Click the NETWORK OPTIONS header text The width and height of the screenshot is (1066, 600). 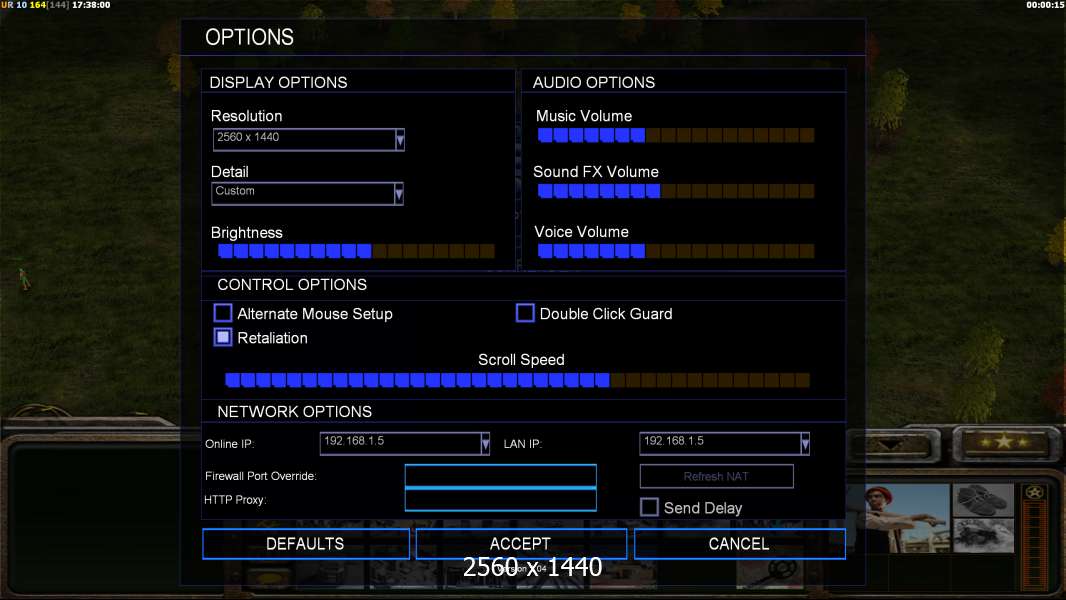point(294,412)
